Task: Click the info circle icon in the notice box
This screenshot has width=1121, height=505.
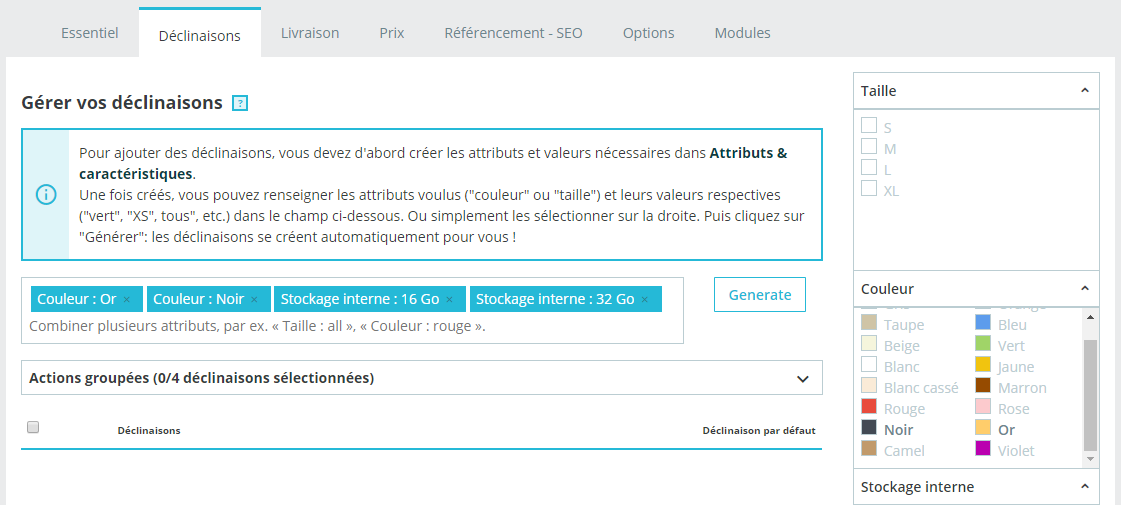Action: [46, 195]
